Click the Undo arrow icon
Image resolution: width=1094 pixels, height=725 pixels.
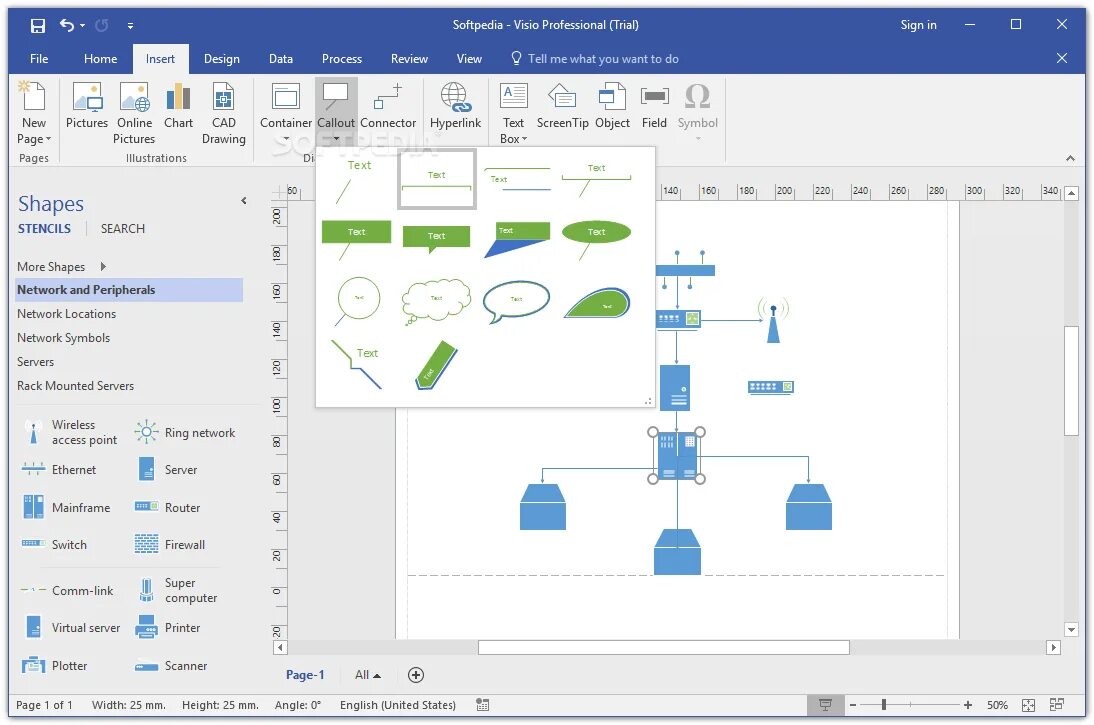tap(66, 25)
